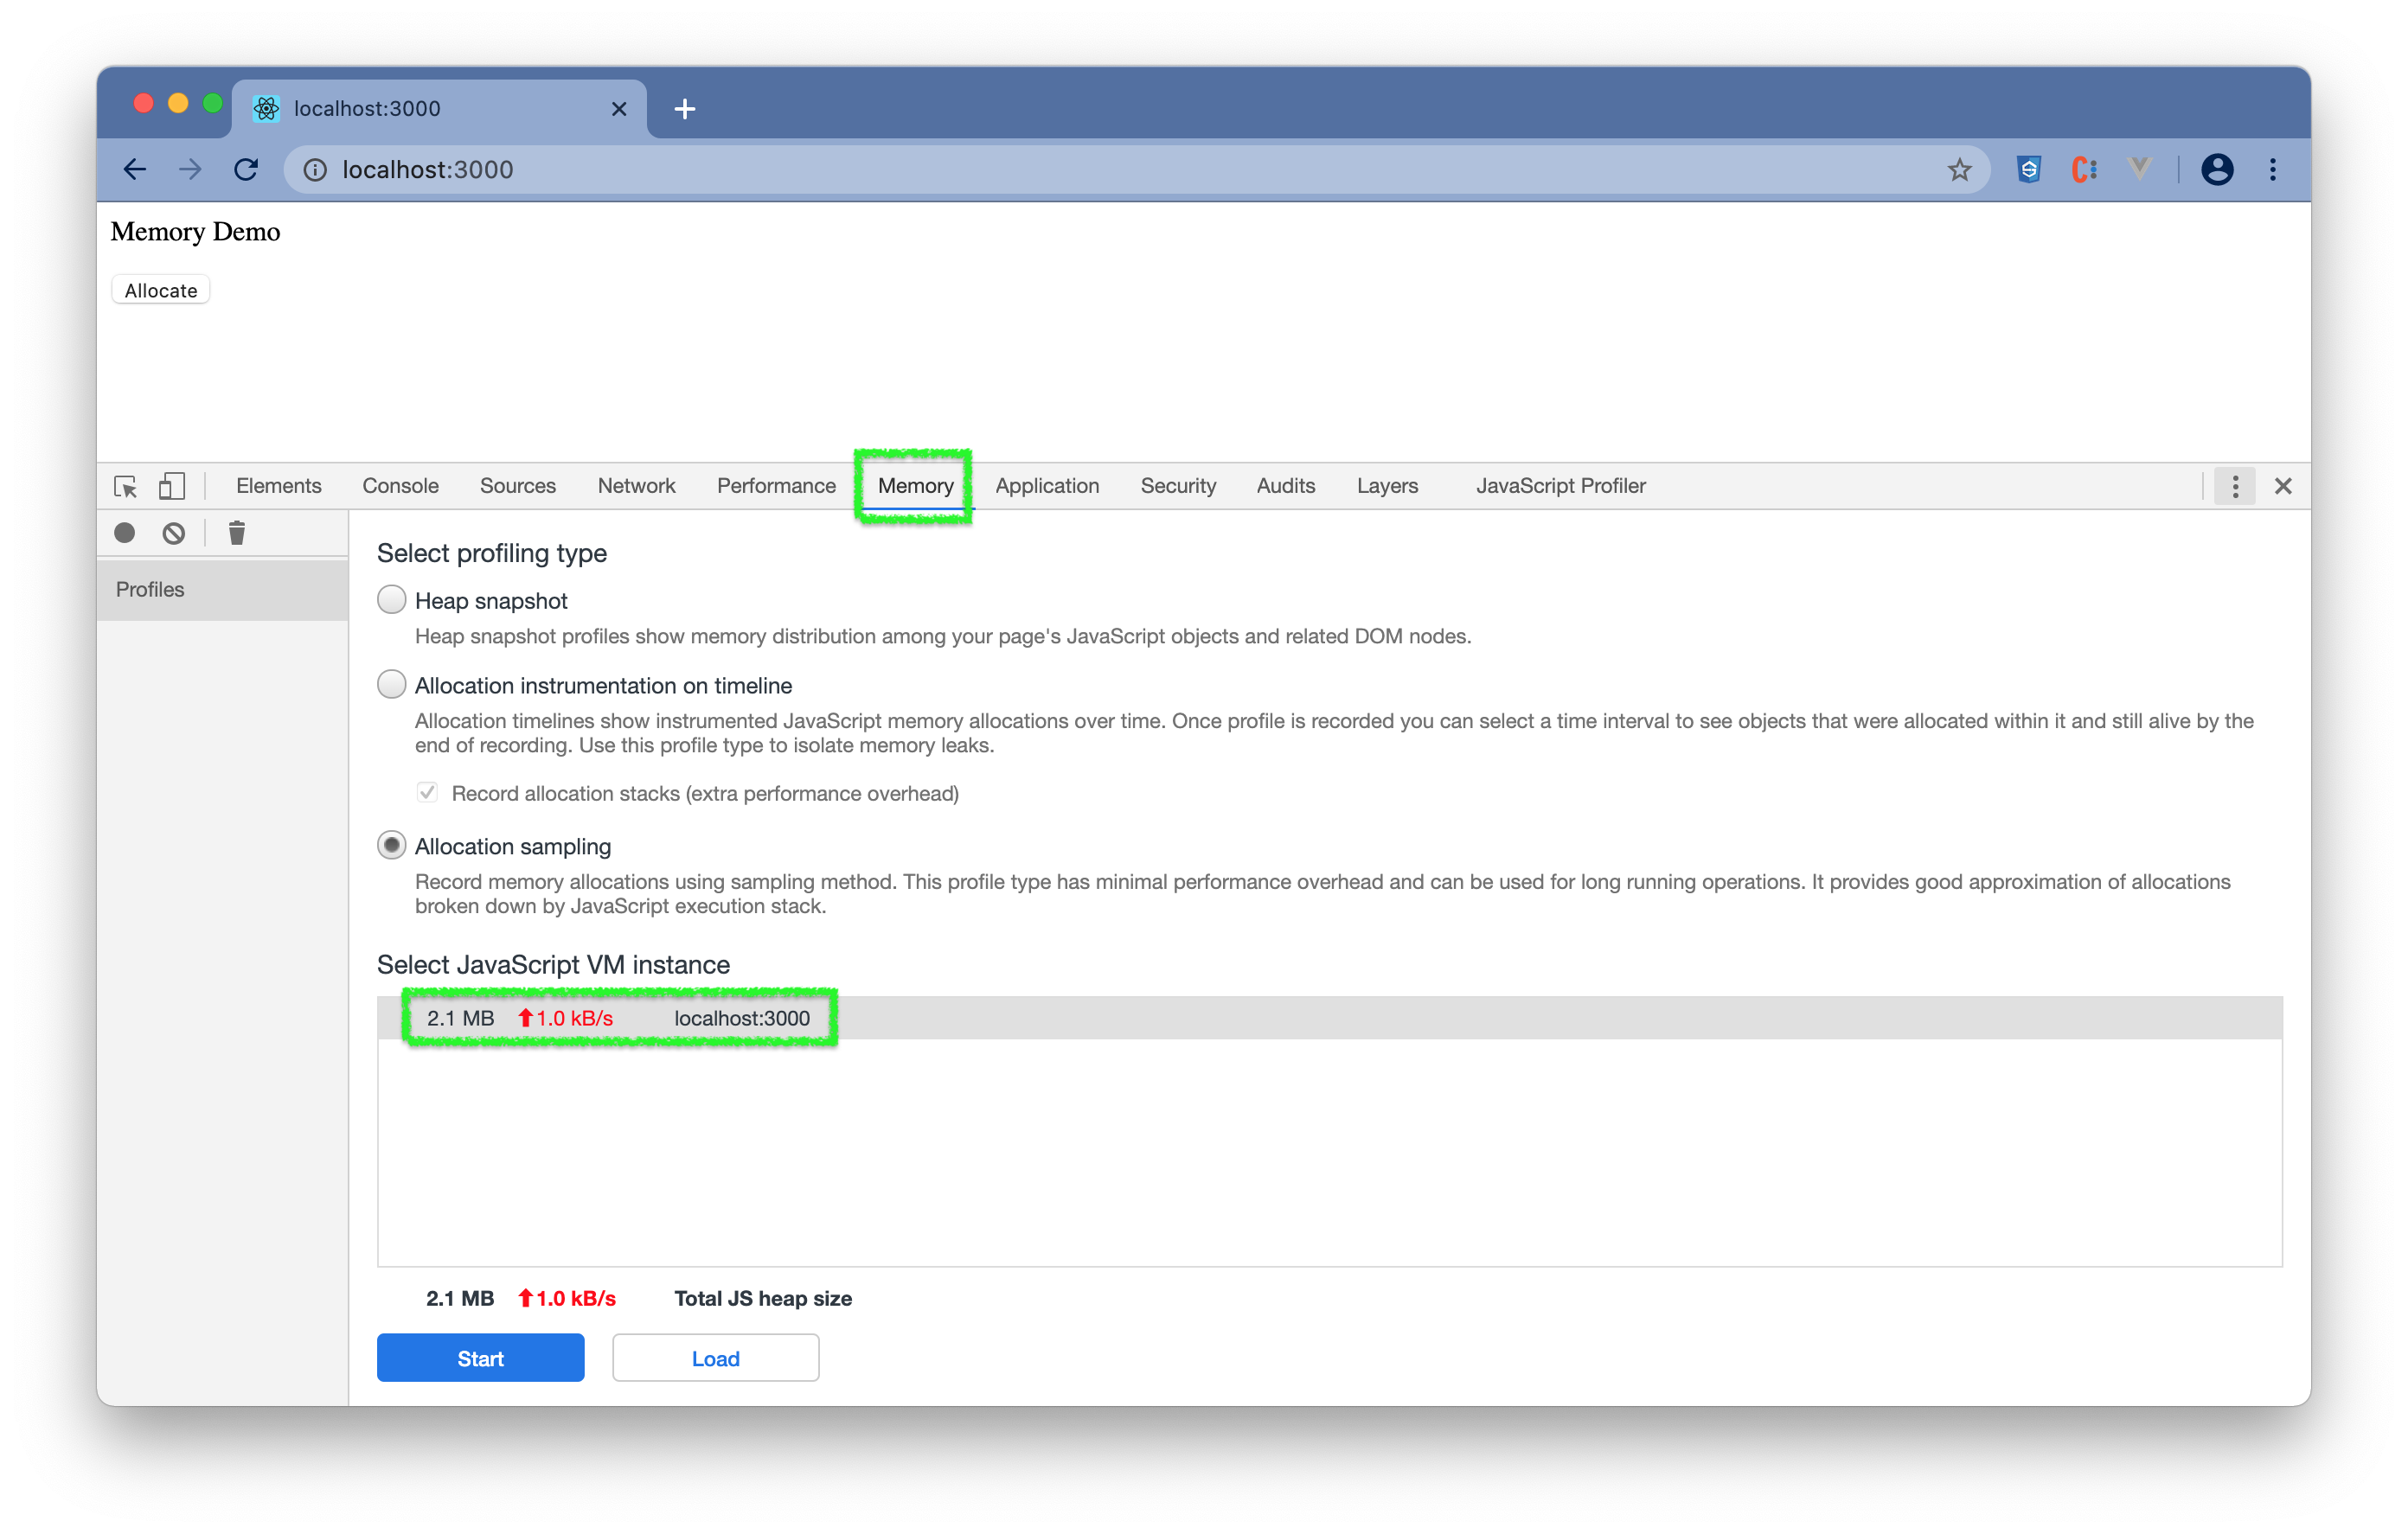Open DevTools customize three-dot menu
2408x1534 pixels.
pyautogui.click(x=2235, y=486)
